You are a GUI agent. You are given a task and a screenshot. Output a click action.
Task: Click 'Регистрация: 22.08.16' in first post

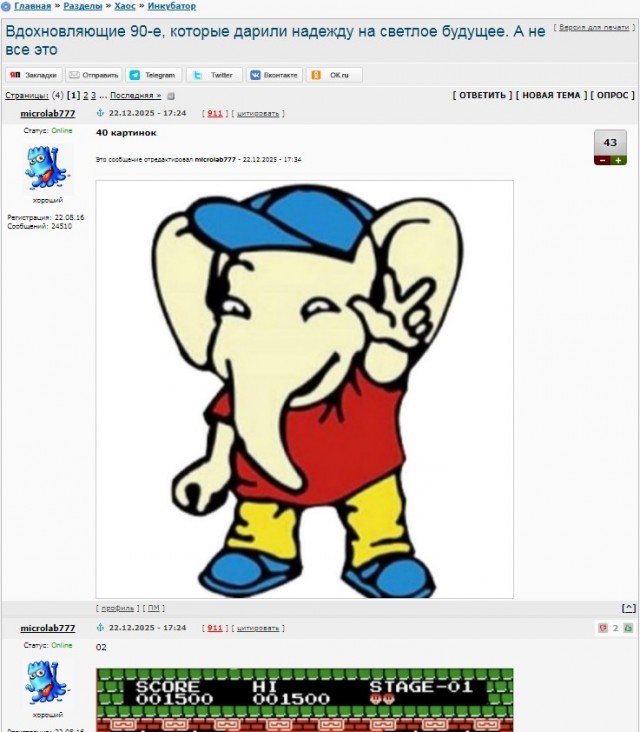tap(46, 218)
